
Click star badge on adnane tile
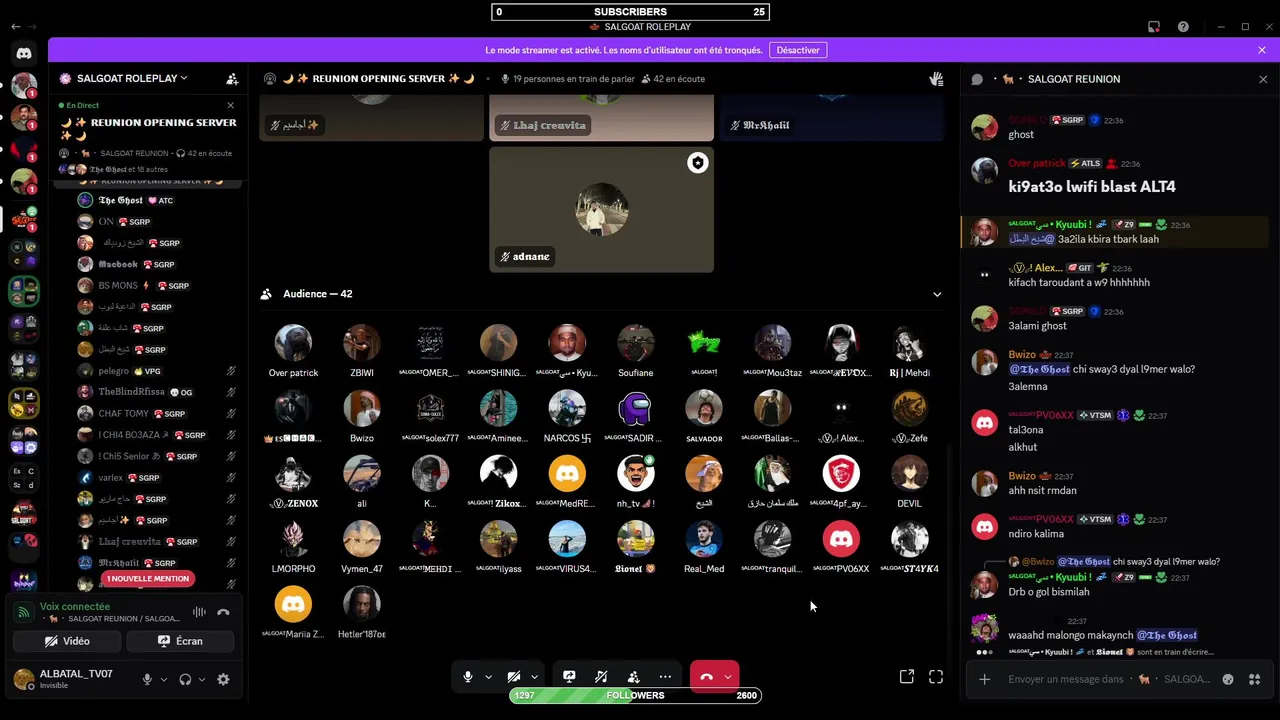click(697, 163)
